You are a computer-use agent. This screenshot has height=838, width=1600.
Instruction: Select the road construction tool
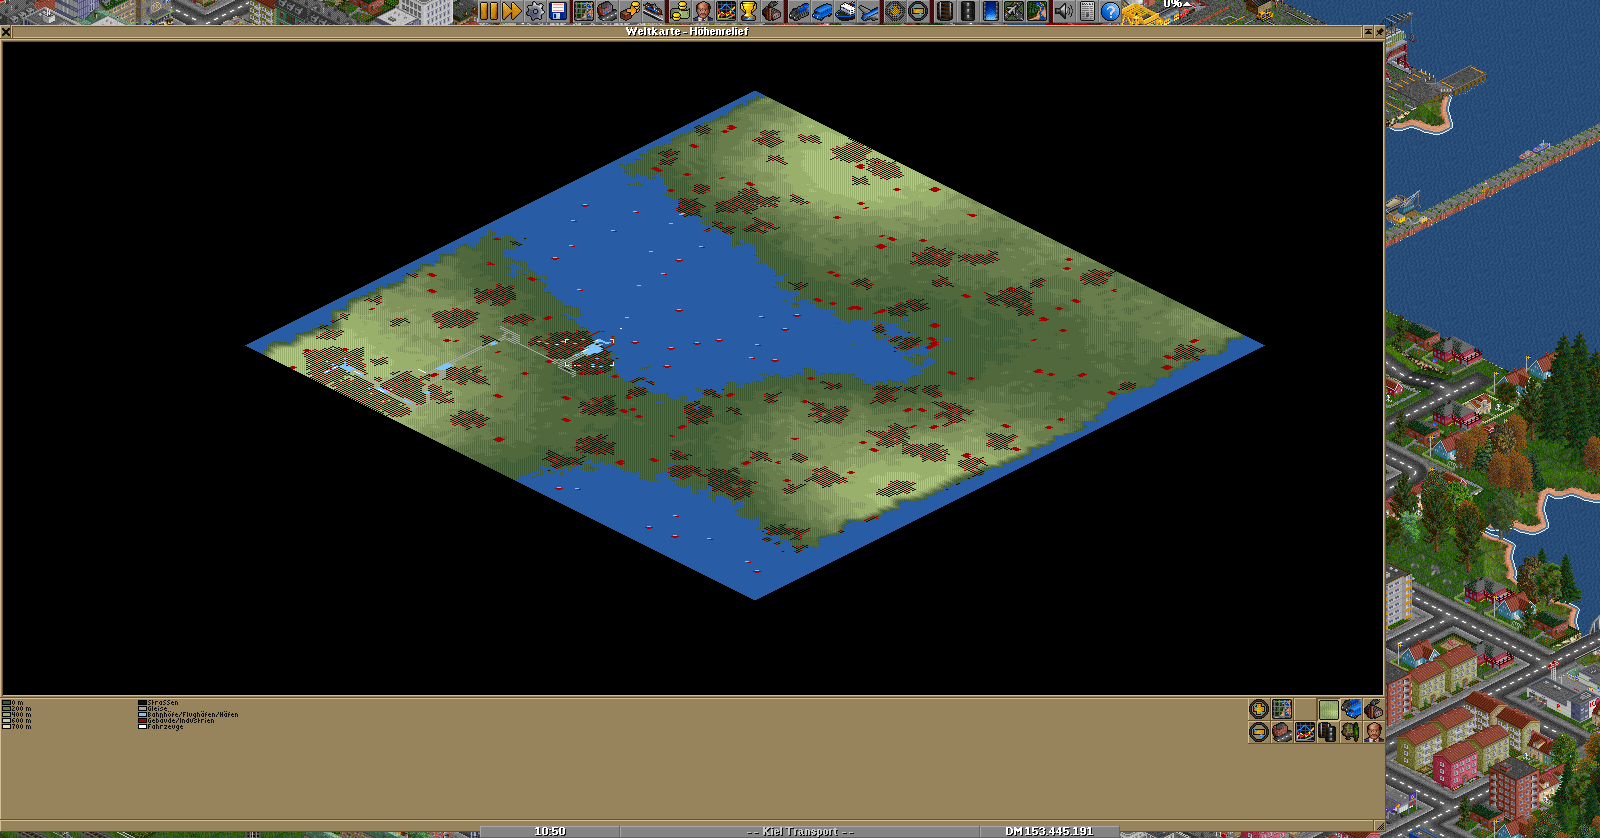click(x=966, y=11)
